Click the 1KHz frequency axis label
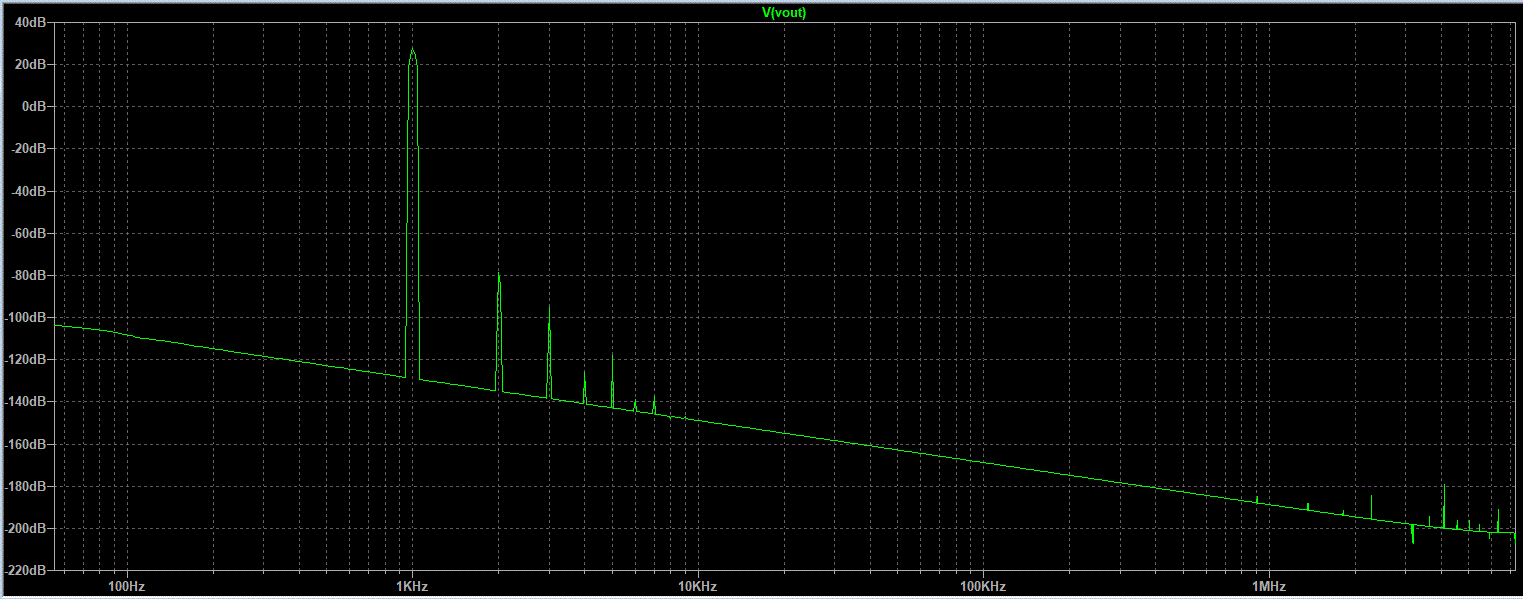 pyautogui.click(x=412, y=585)
